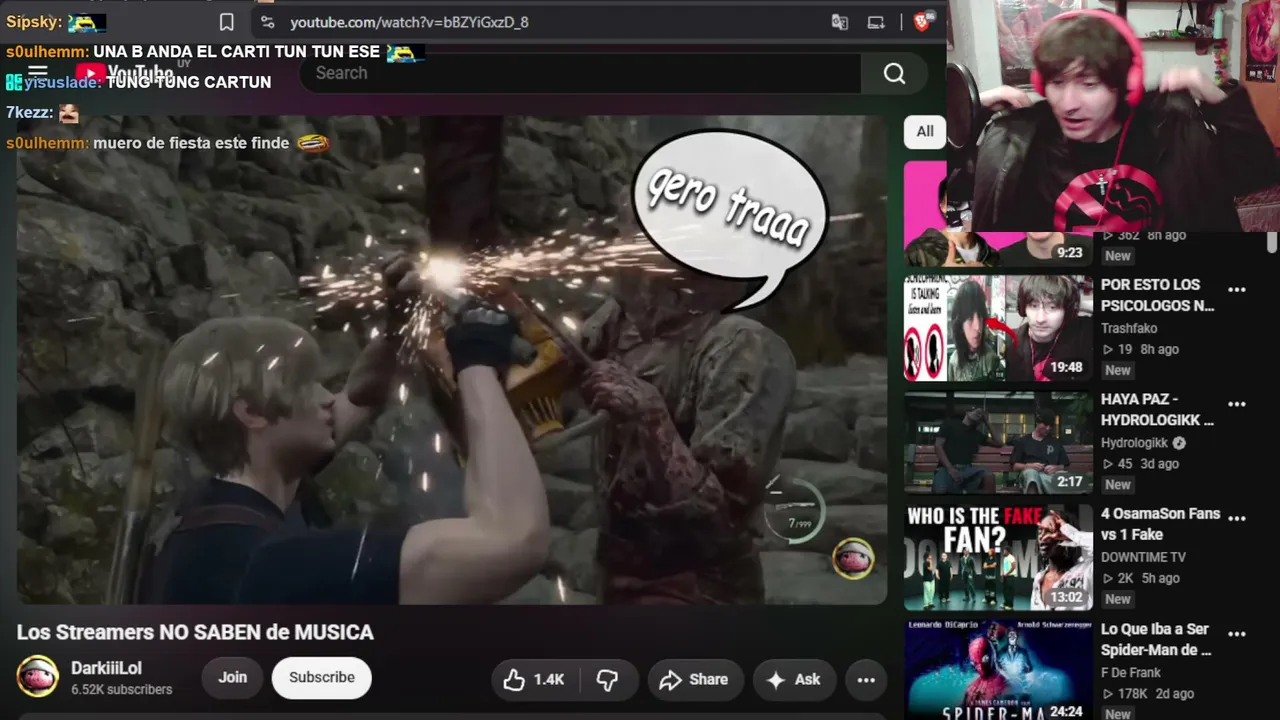Open the 13:02 'Who is the fake fan' thumbnail
Screen dimensions: 1280x720
pos(998,557)
